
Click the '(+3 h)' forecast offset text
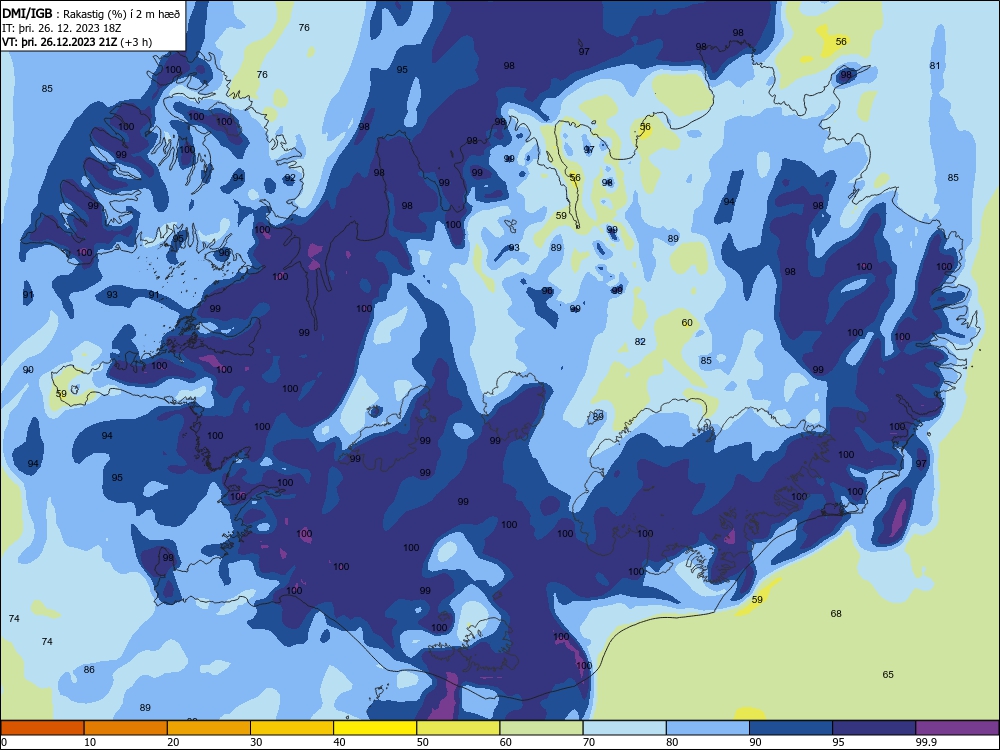pos(136,42)
